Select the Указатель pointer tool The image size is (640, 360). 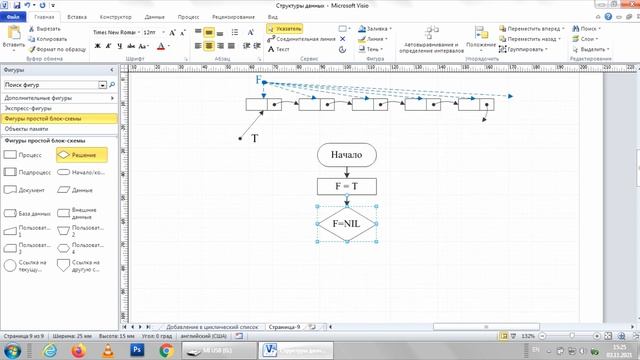[x=284, y=29]
